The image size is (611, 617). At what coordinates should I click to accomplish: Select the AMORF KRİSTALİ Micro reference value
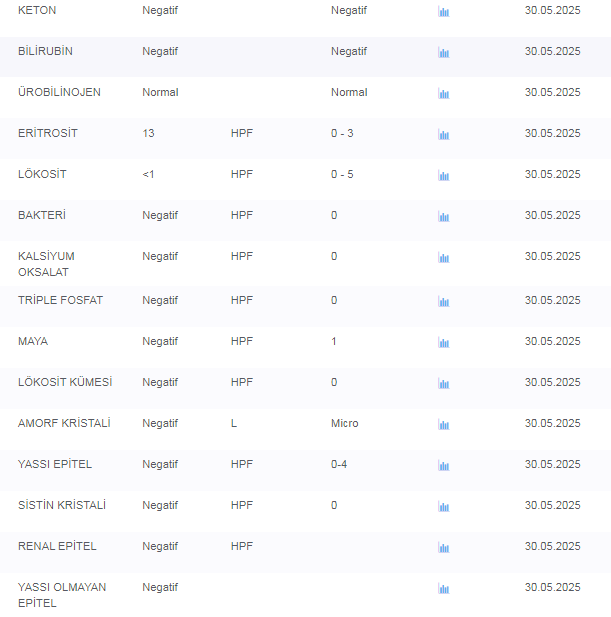[x=344, y=423]
